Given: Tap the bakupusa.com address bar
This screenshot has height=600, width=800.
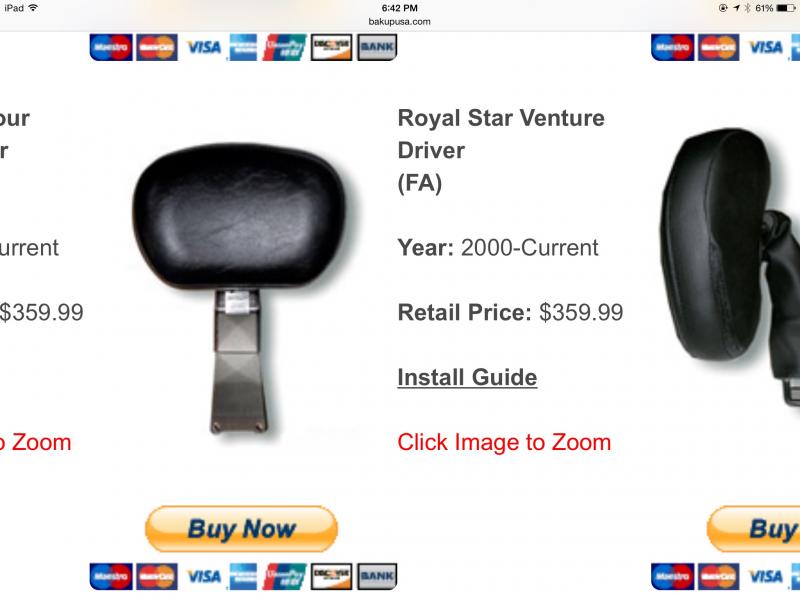Looking at the screenshot, I should (399, 21).
